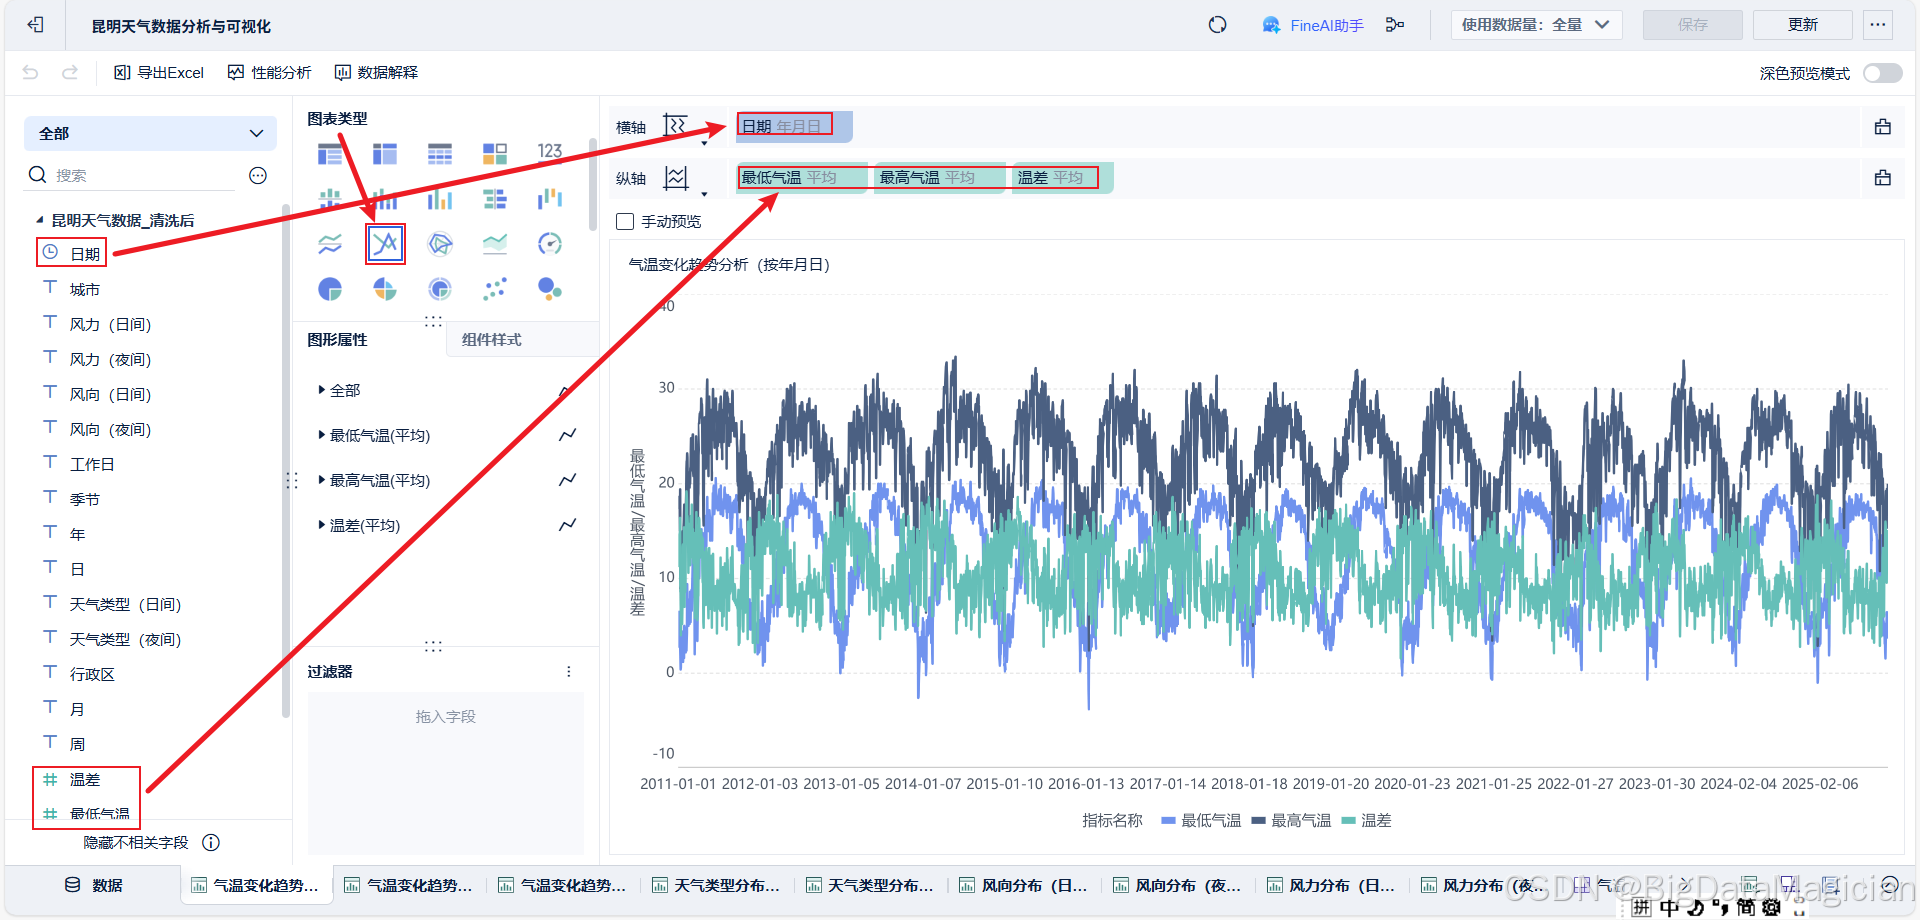Select the detail table chart type icon
Viewport: 1920px width, 920px height.
pos(440,153)
